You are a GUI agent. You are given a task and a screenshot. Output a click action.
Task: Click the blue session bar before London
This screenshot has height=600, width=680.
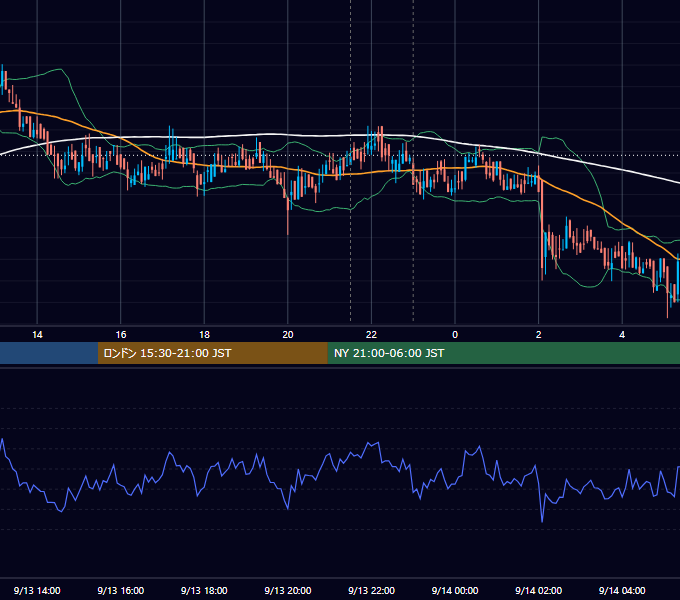coord(49,353)
